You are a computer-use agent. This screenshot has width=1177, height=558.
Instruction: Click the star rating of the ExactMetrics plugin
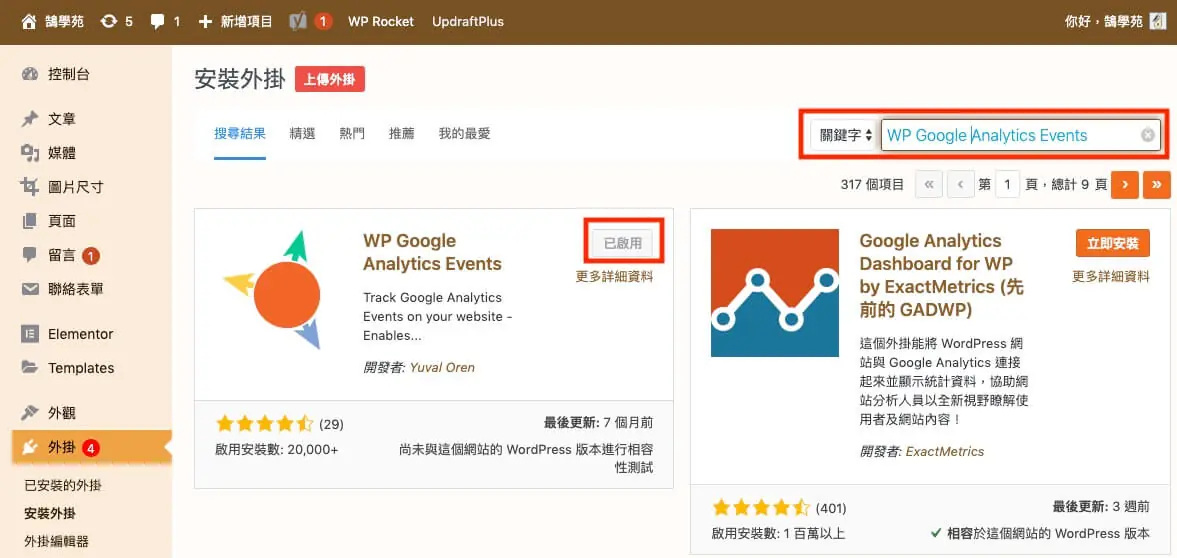(761, 507)
